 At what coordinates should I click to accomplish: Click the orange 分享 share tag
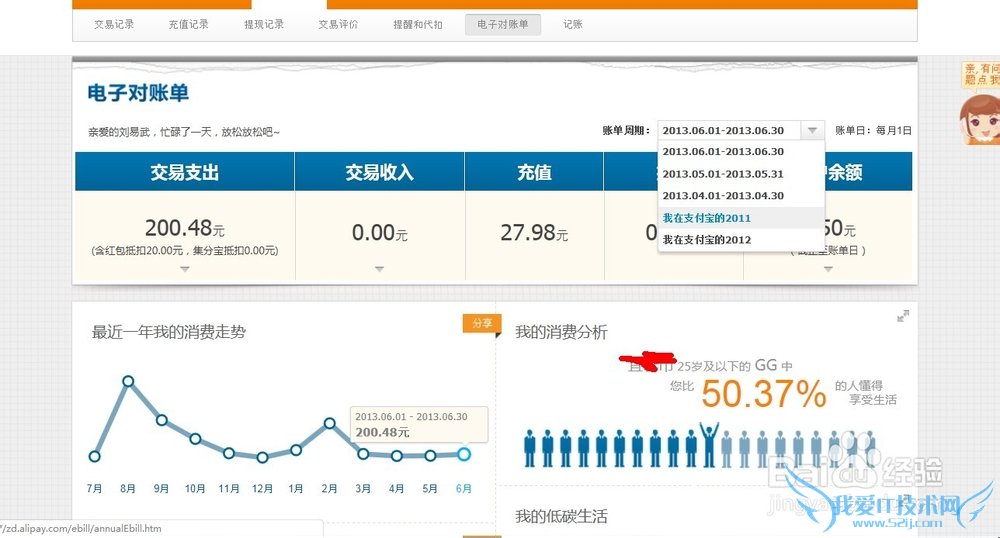[480, 323]
